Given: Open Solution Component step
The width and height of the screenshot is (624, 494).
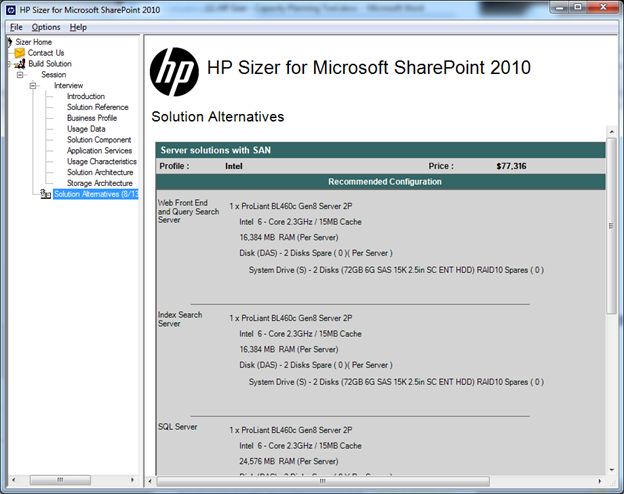Looking at the screenshot, I should (99, 140).
